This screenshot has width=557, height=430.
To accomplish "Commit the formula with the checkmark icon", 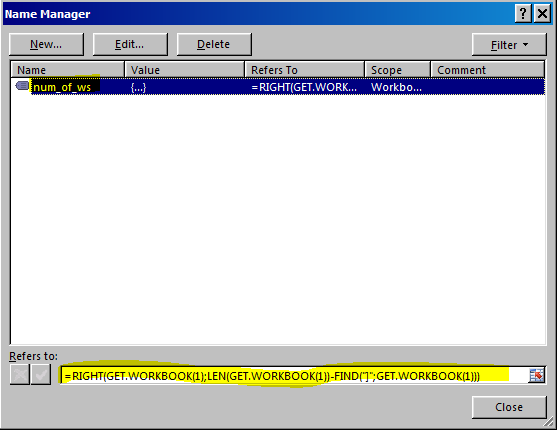I will coord(41,375).
